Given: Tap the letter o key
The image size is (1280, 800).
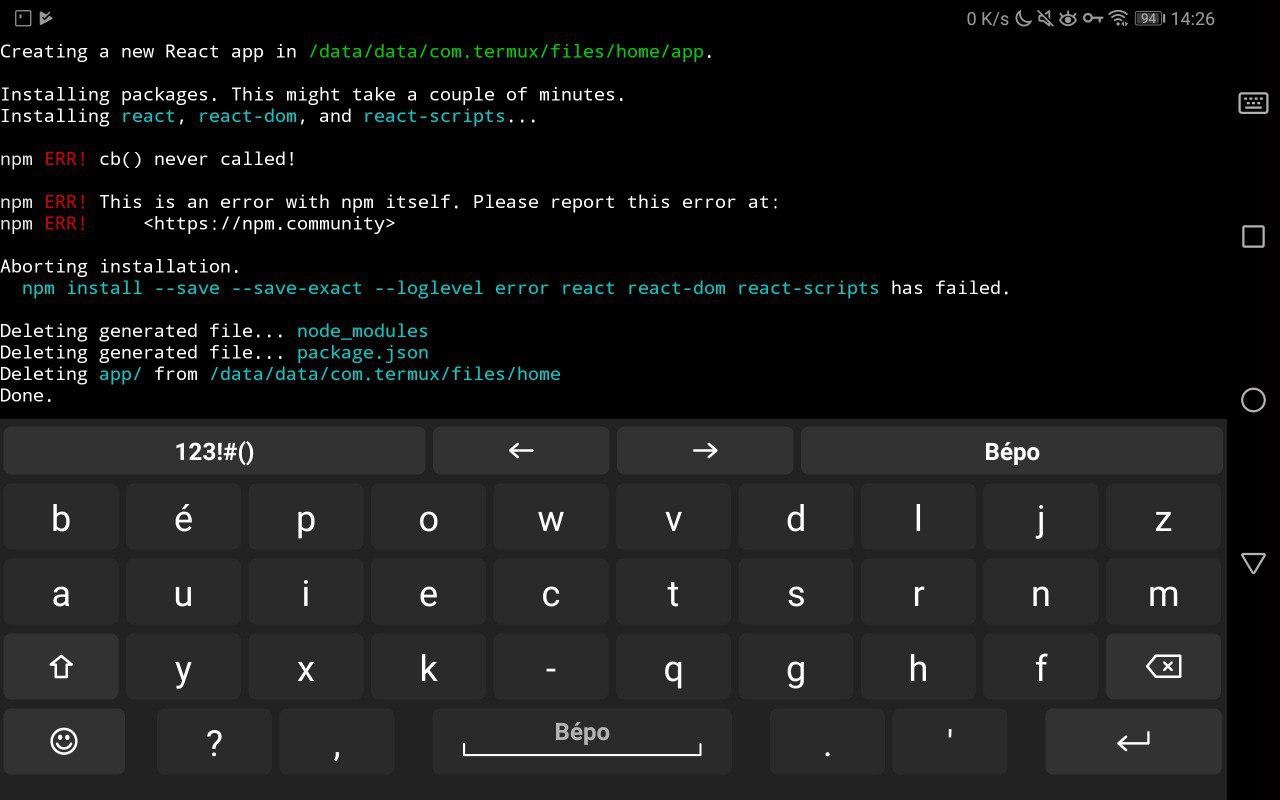Looking at the screenshot, I should pos(428,519).
